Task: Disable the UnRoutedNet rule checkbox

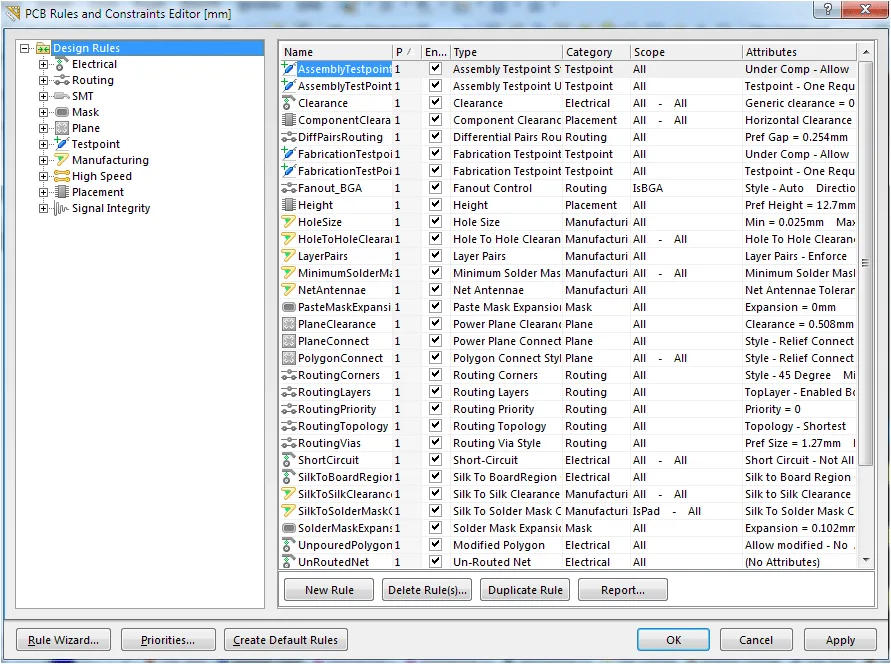Action: coord(435,562)
